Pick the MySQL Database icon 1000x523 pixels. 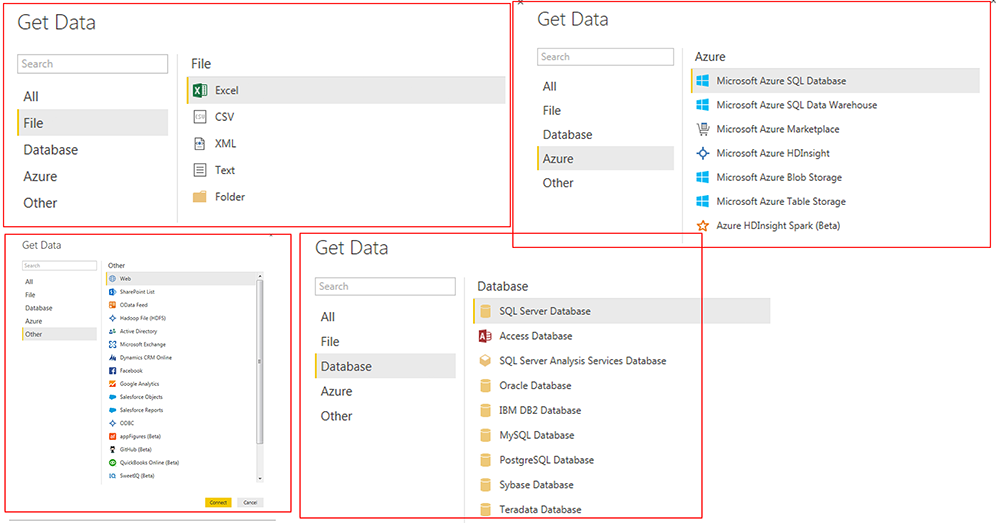point(485,436)
